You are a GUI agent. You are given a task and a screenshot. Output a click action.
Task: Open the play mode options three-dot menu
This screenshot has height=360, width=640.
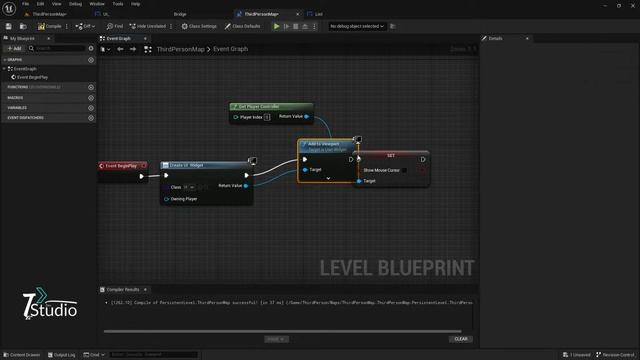[x=314, y=26]
